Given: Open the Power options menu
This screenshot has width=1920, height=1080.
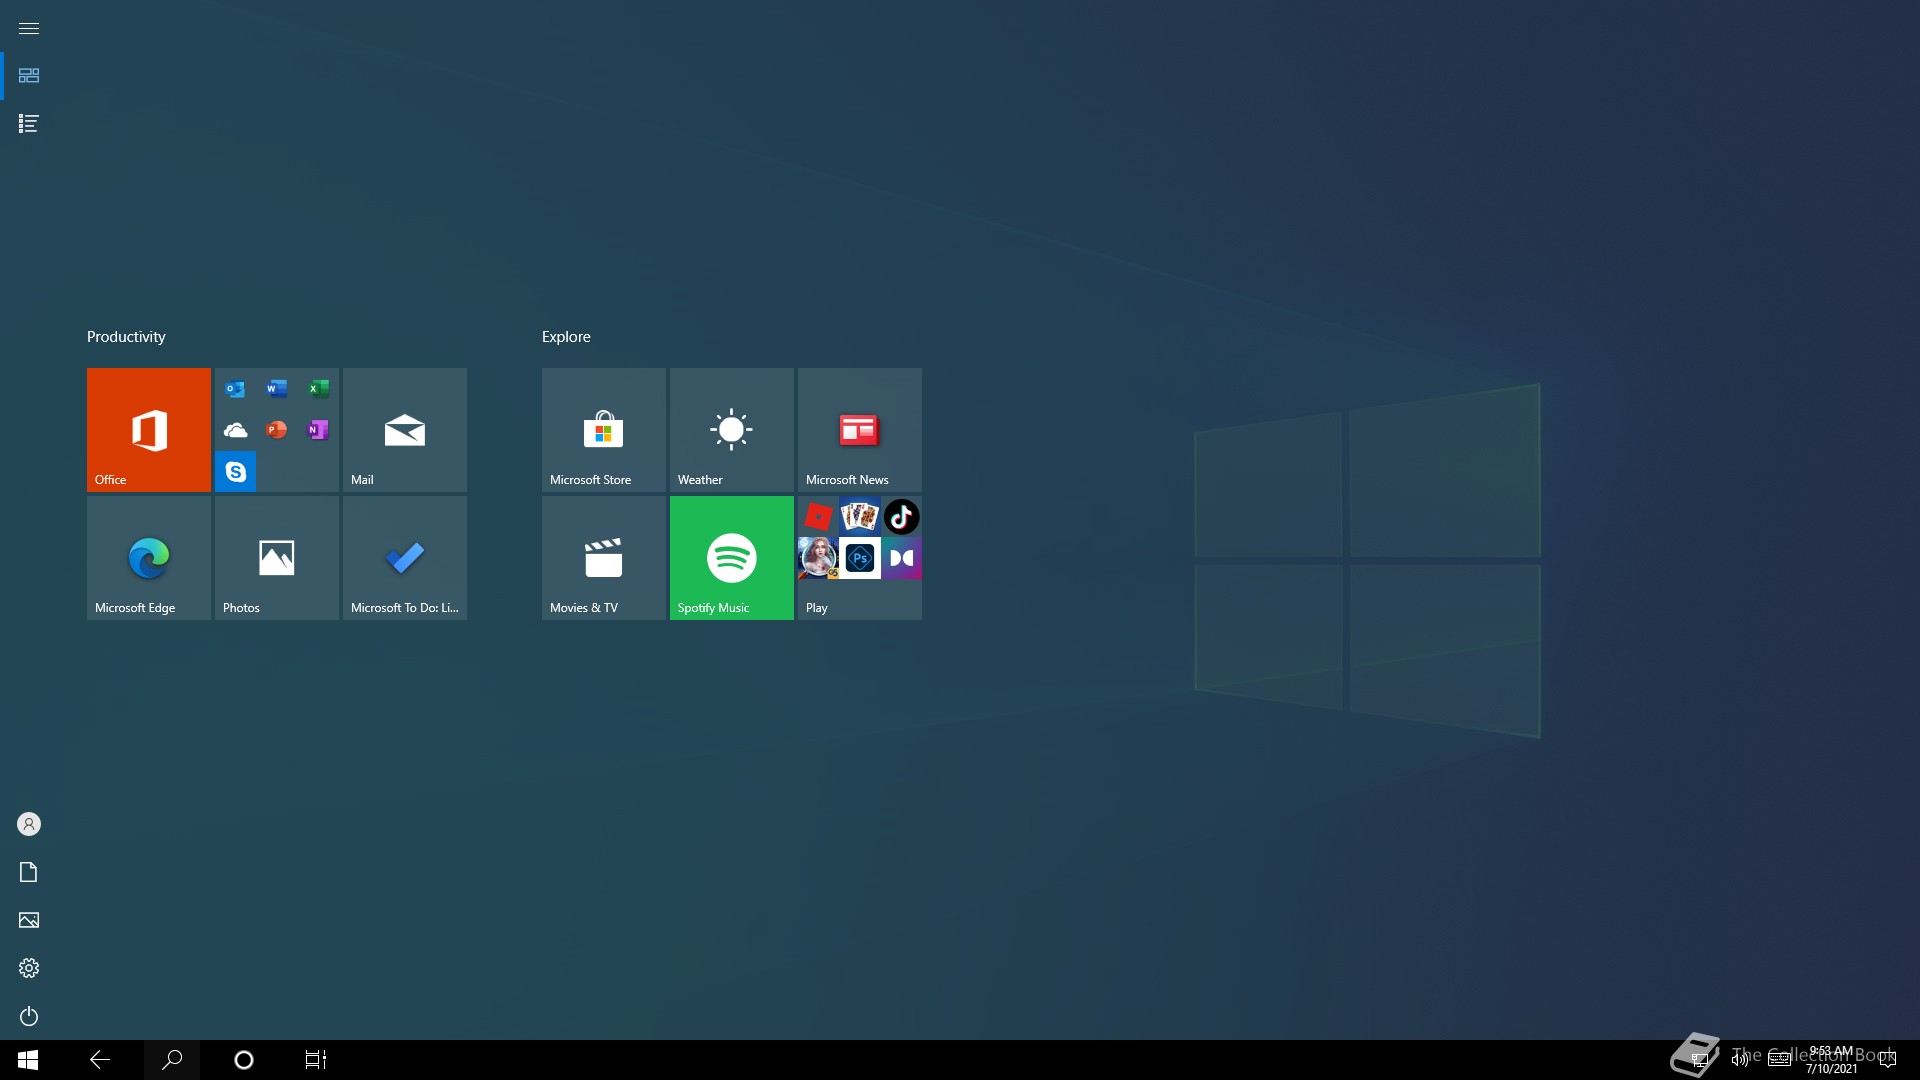Looking at the screenshot, I should 29,1016.
